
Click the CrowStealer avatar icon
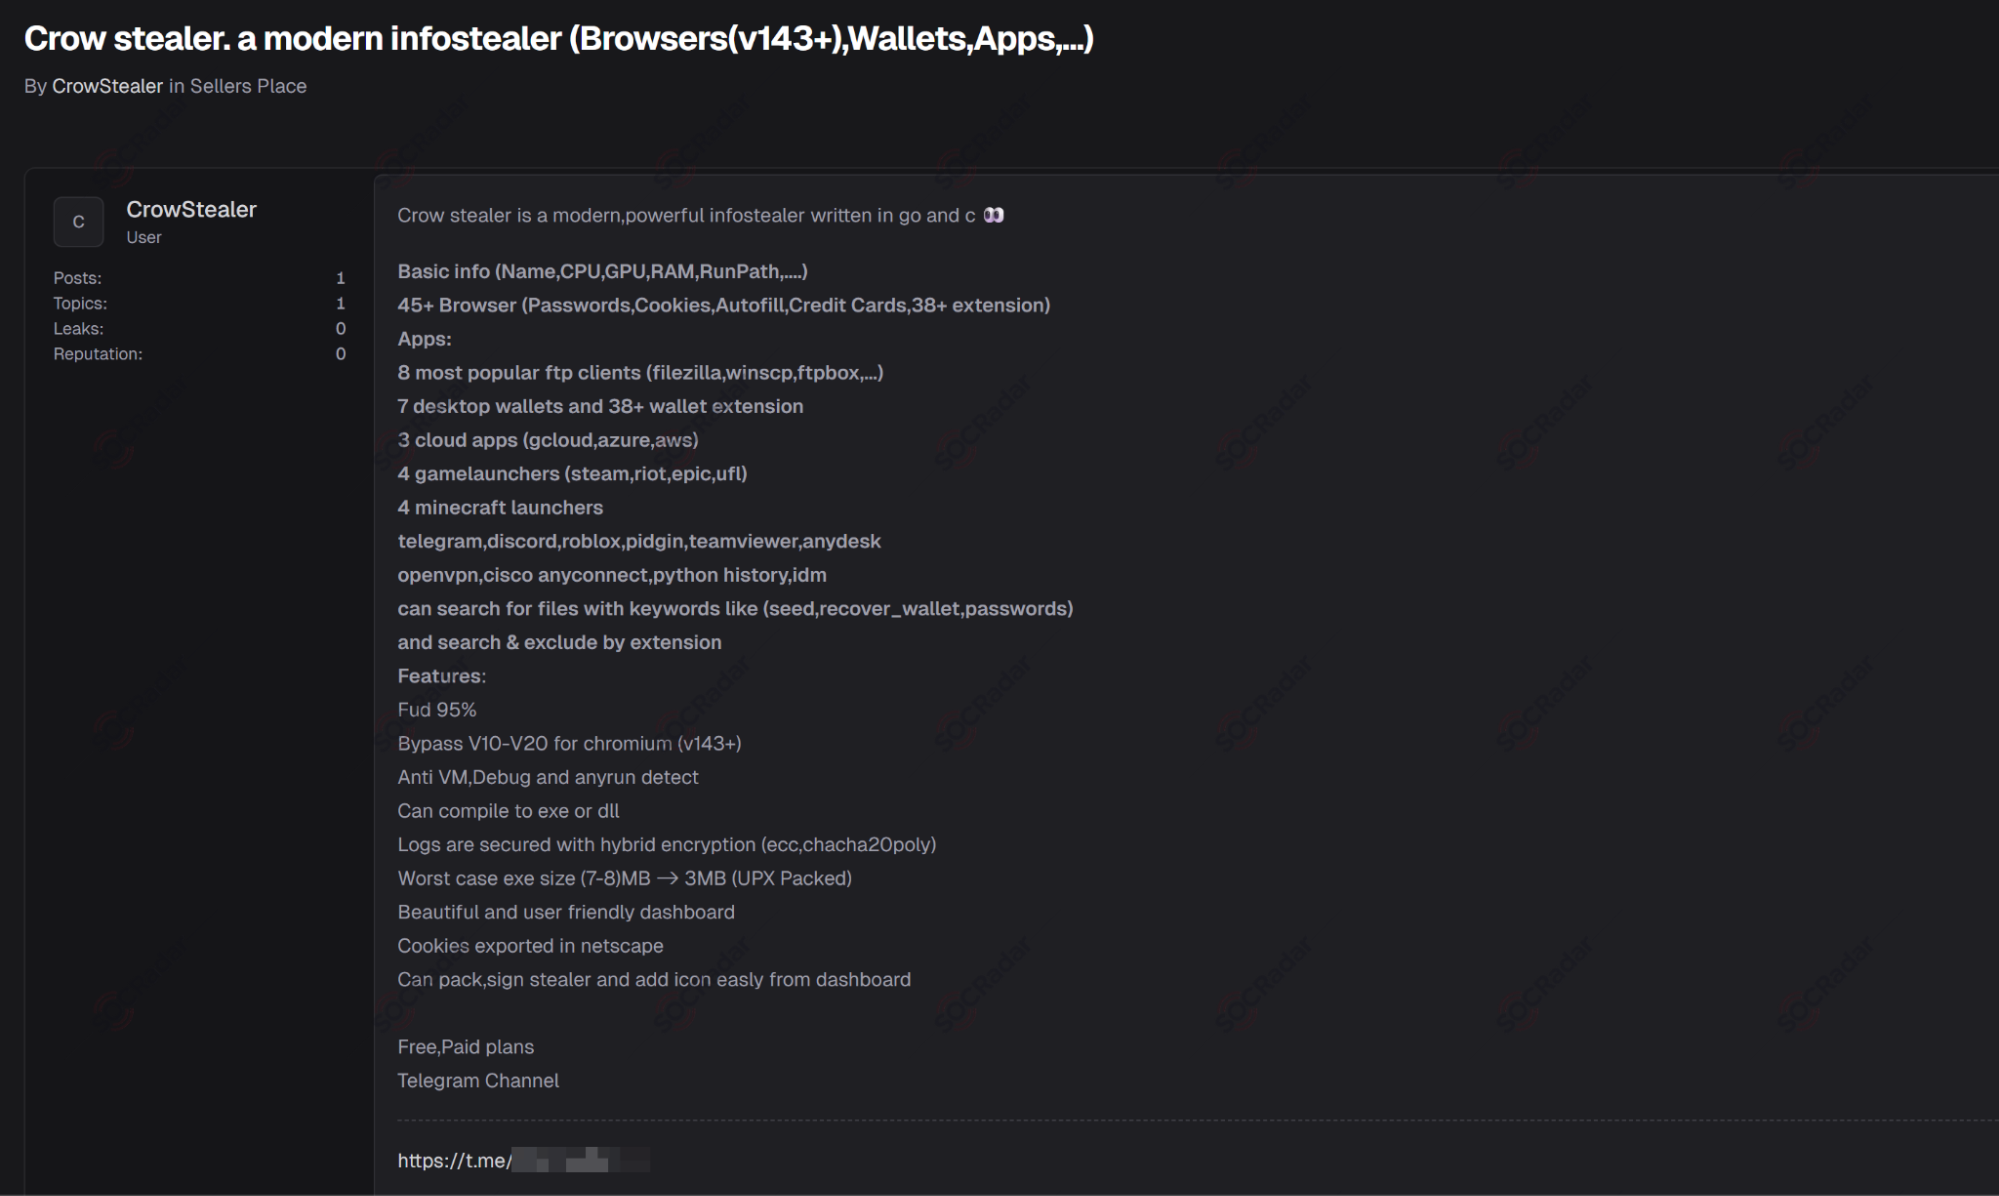pos(78,221)
